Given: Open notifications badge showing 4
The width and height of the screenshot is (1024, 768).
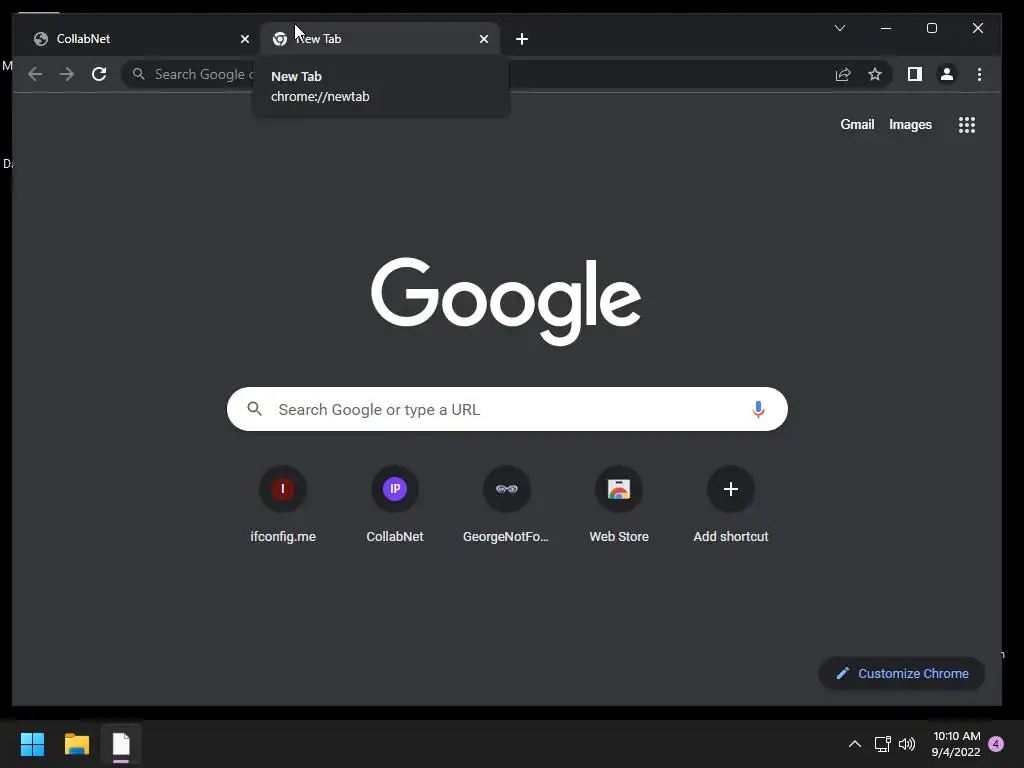Looking at the screenshot, I should (x=997, y=744).
